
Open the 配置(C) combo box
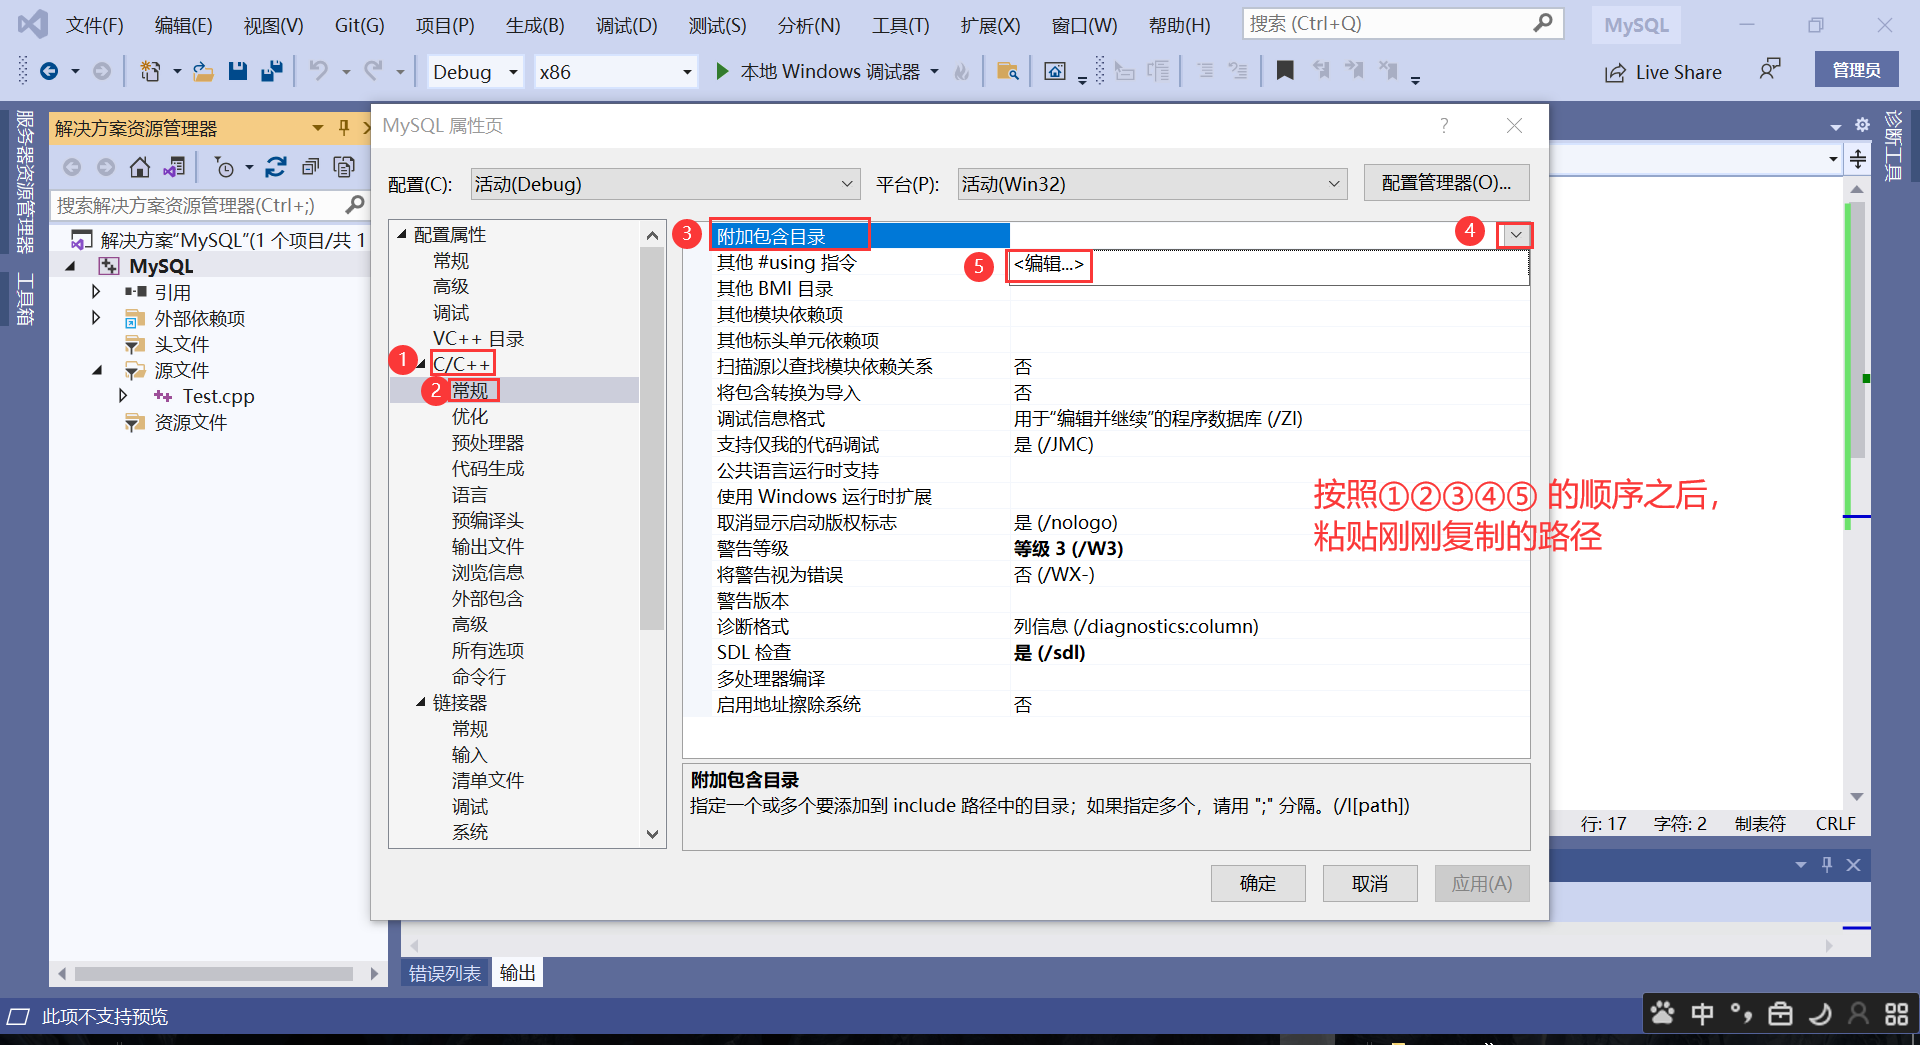(666, 184)
